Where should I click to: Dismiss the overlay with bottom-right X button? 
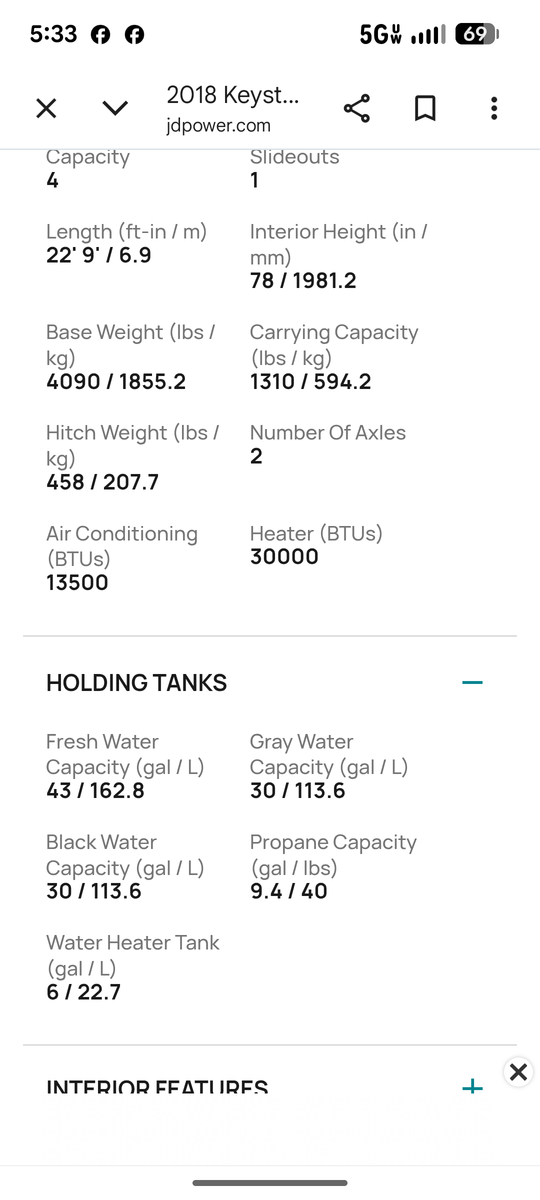click(517, 1072)
